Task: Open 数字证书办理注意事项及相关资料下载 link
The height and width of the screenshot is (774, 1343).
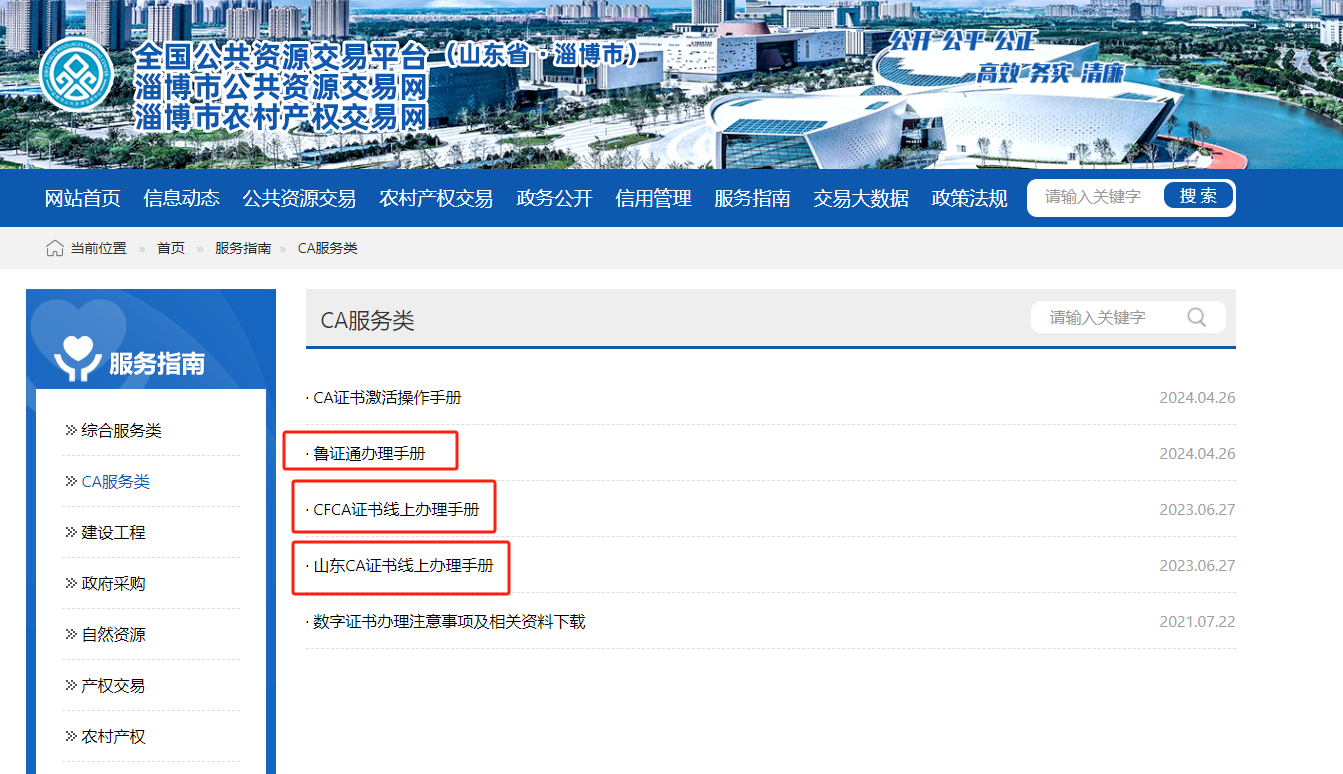Action: point(449,621)
